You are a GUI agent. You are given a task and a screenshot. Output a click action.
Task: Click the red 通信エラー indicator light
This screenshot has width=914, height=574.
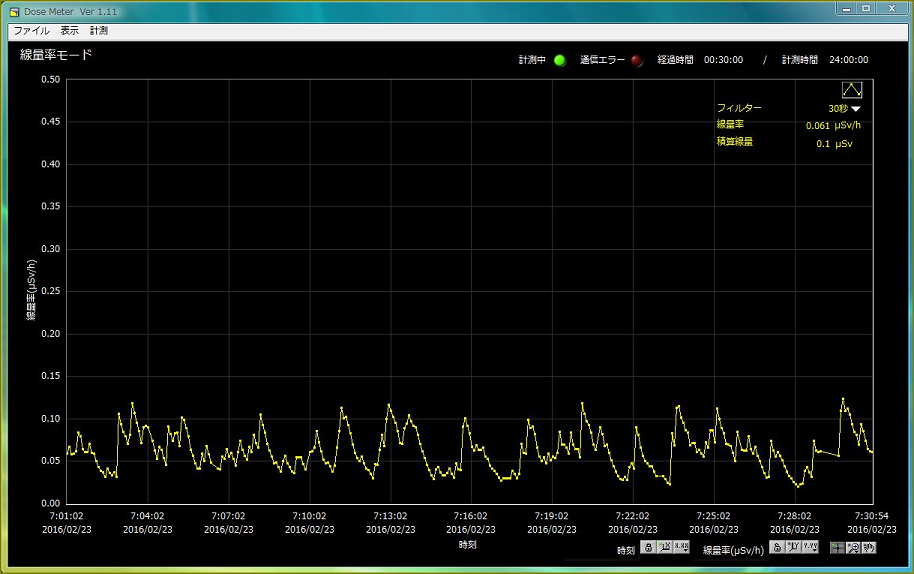point(636,60)
